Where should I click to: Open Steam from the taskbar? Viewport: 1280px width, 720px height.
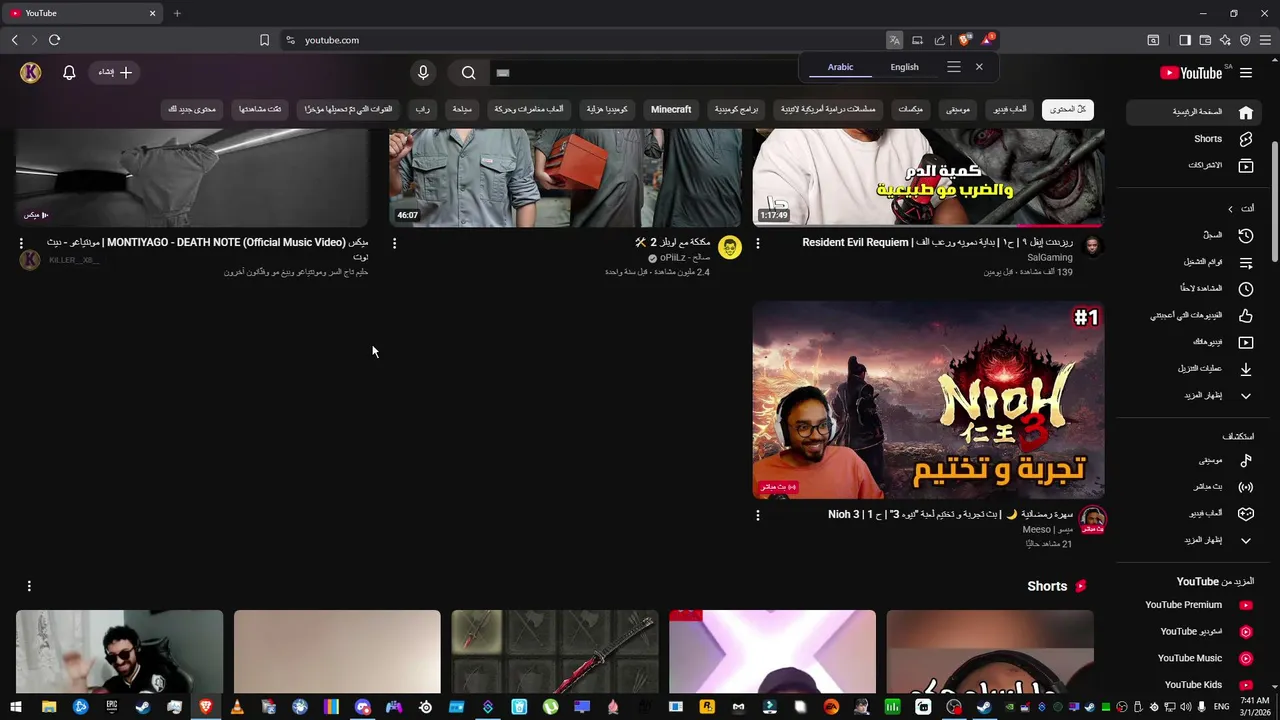[x=143, y=707]
